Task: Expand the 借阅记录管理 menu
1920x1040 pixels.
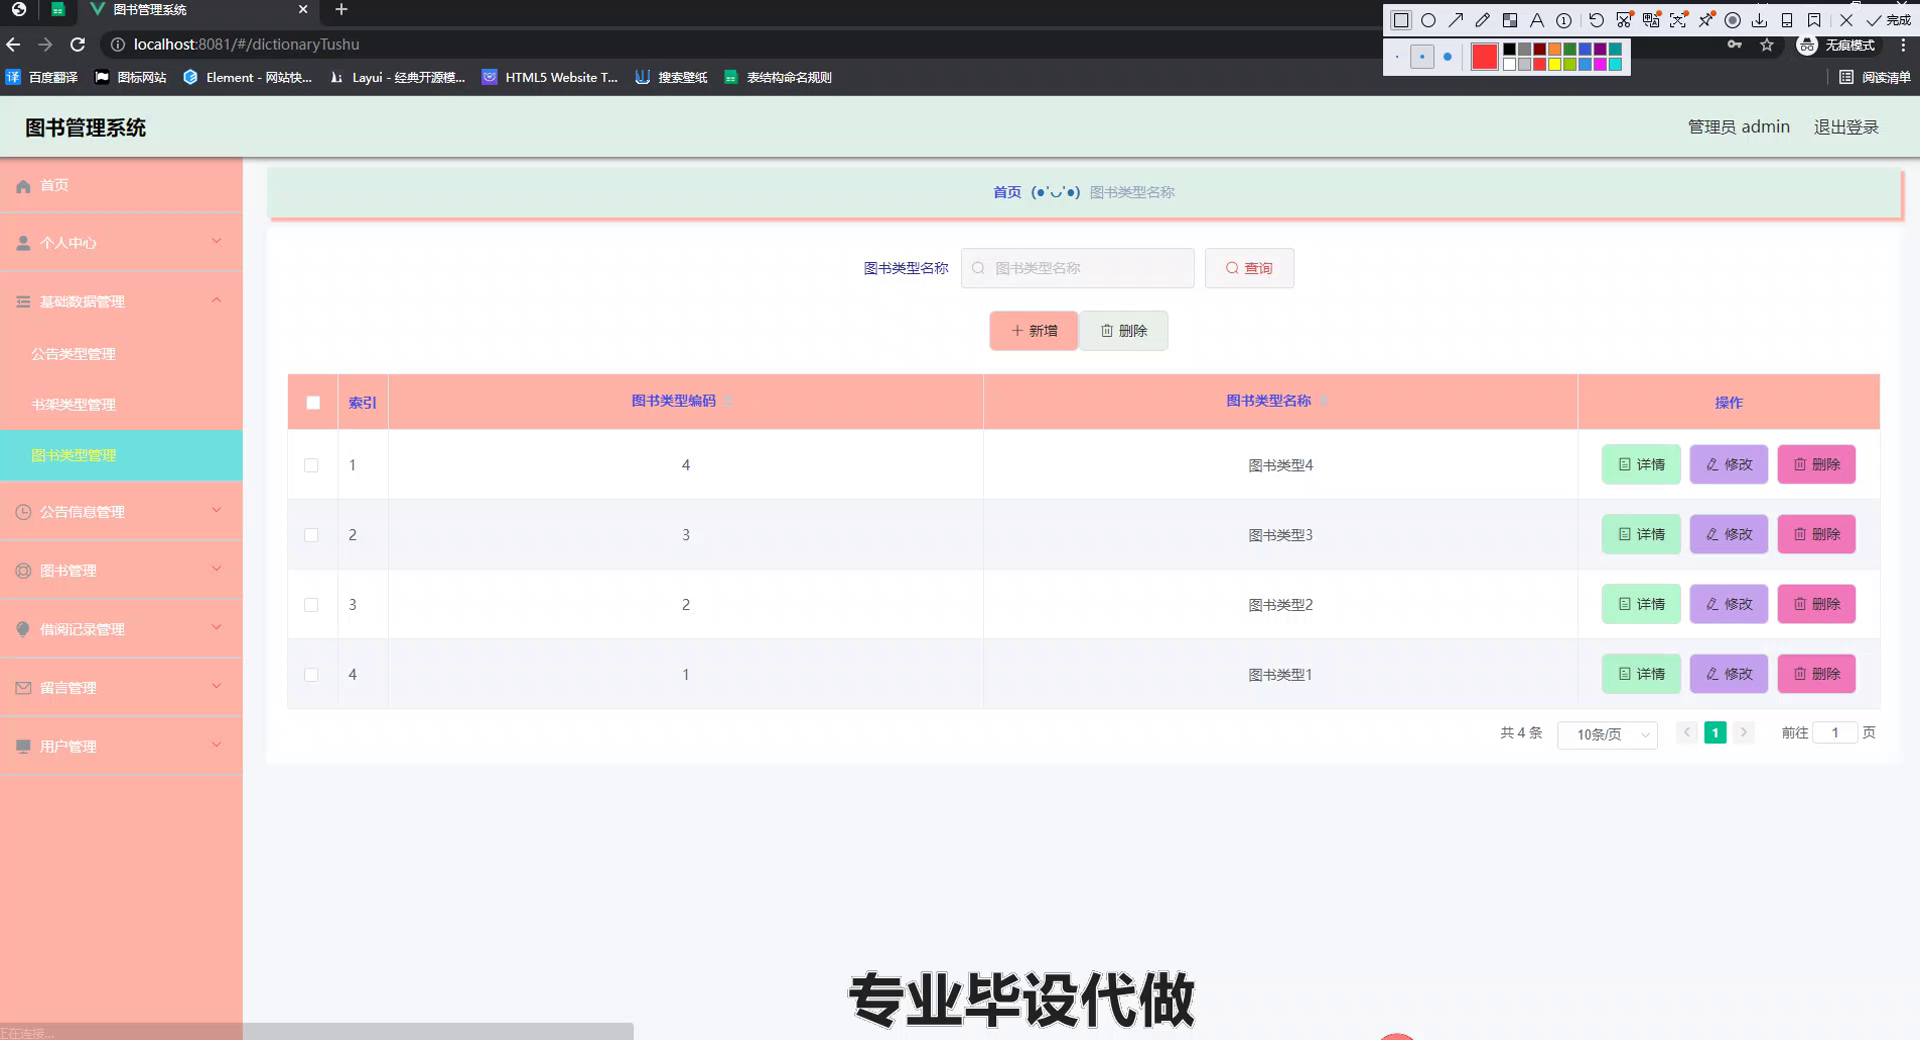Action: pyautogui.click(x=121, y=629)
